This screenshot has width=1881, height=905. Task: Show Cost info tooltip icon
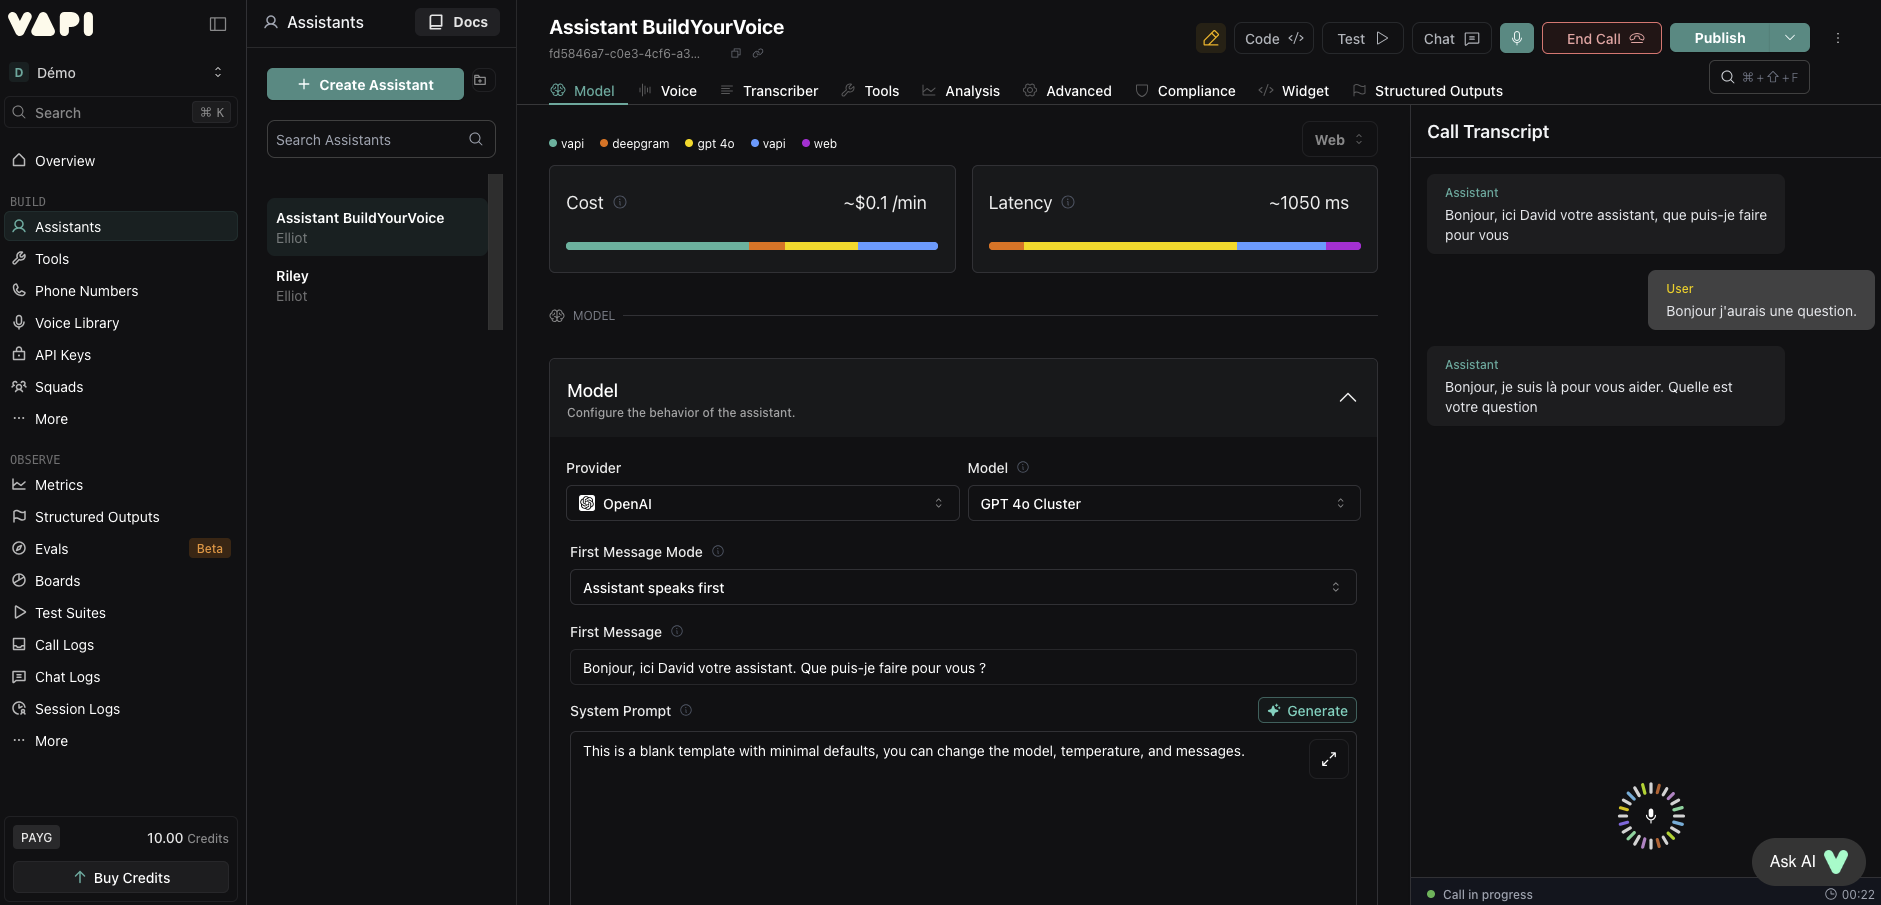coord(620,202)
